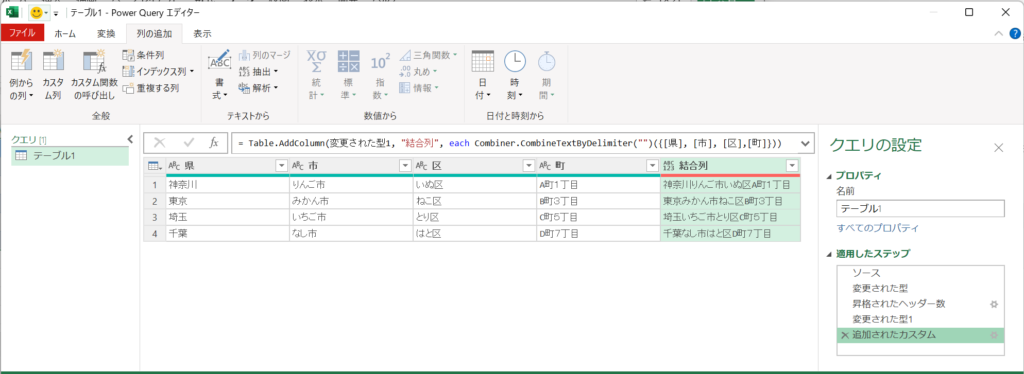Select the テーブル1 query in queries pane

70,155
